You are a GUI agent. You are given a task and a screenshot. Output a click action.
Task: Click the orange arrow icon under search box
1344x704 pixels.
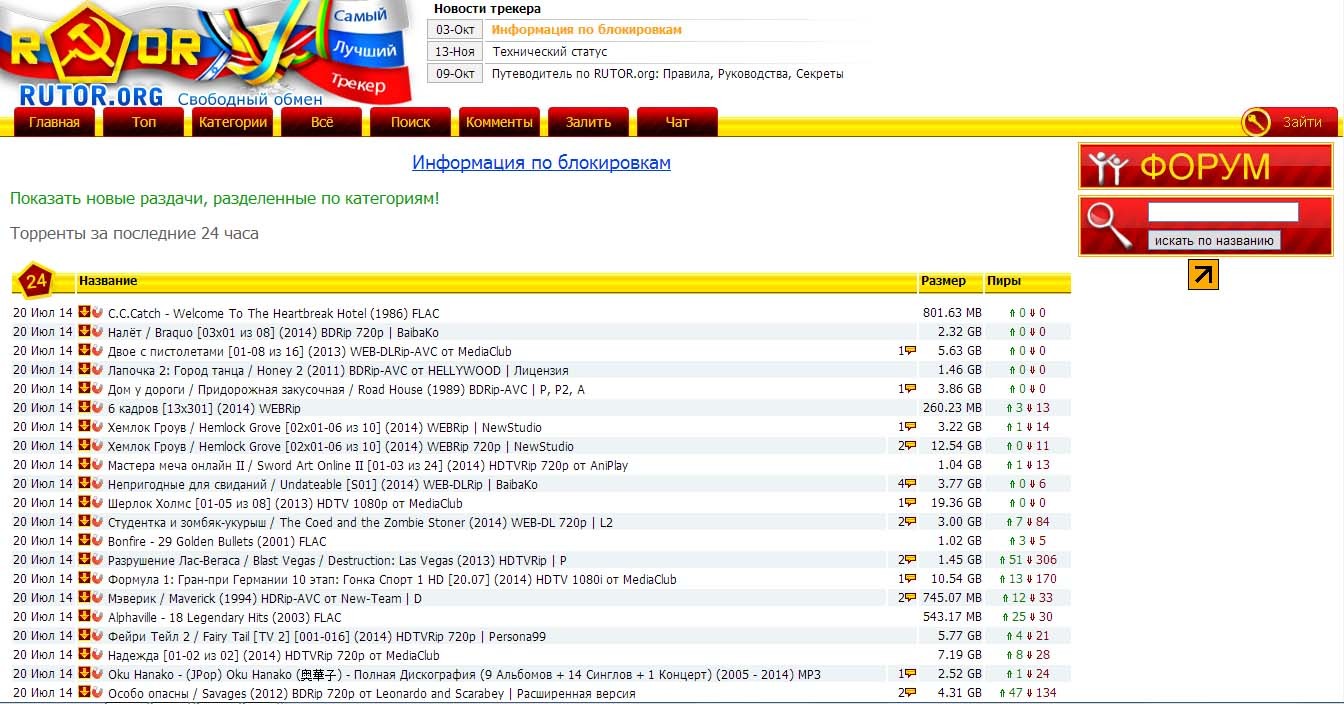tap(1203, 274)
